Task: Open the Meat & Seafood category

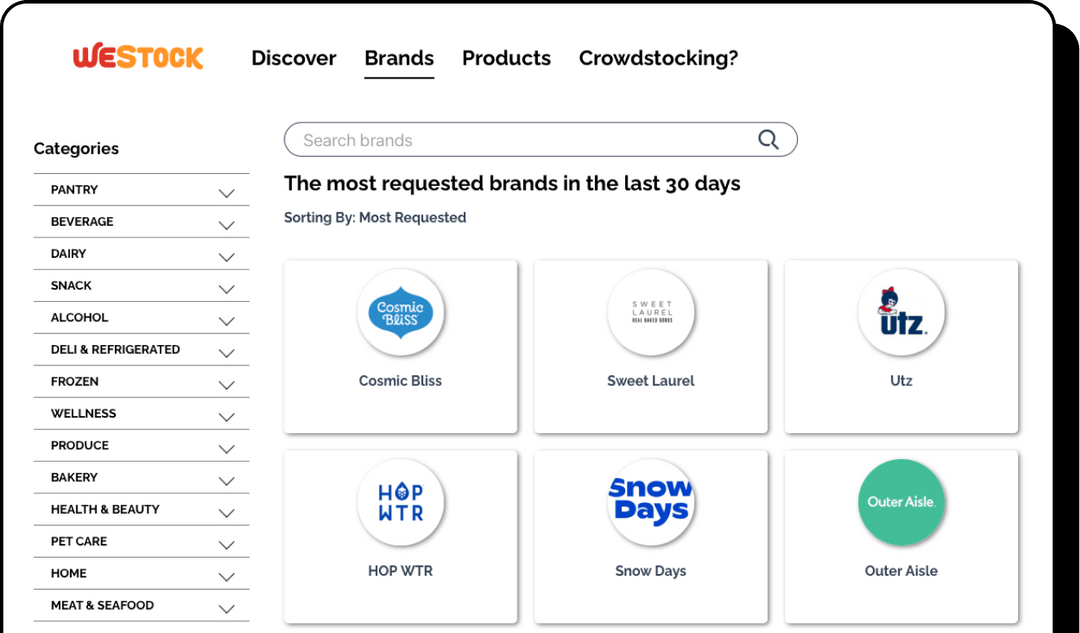Action: 102,605
